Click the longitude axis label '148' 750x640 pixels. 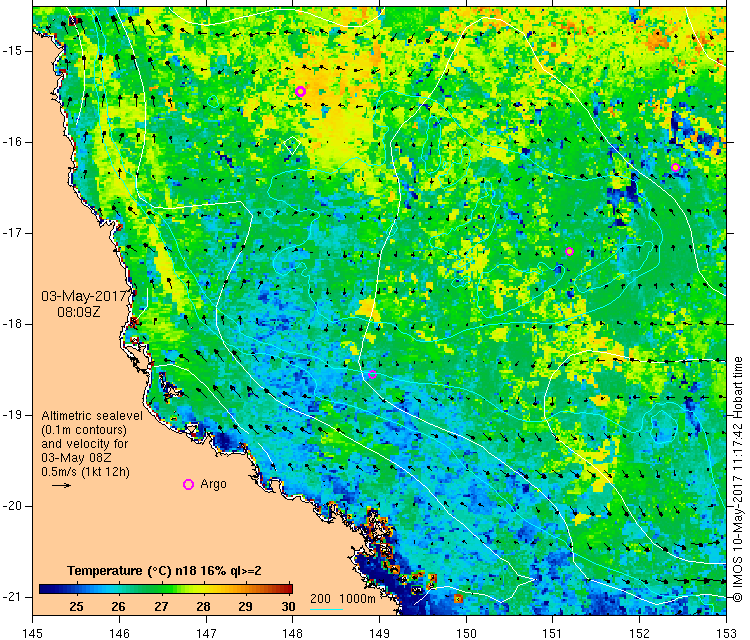coord(292,633)
